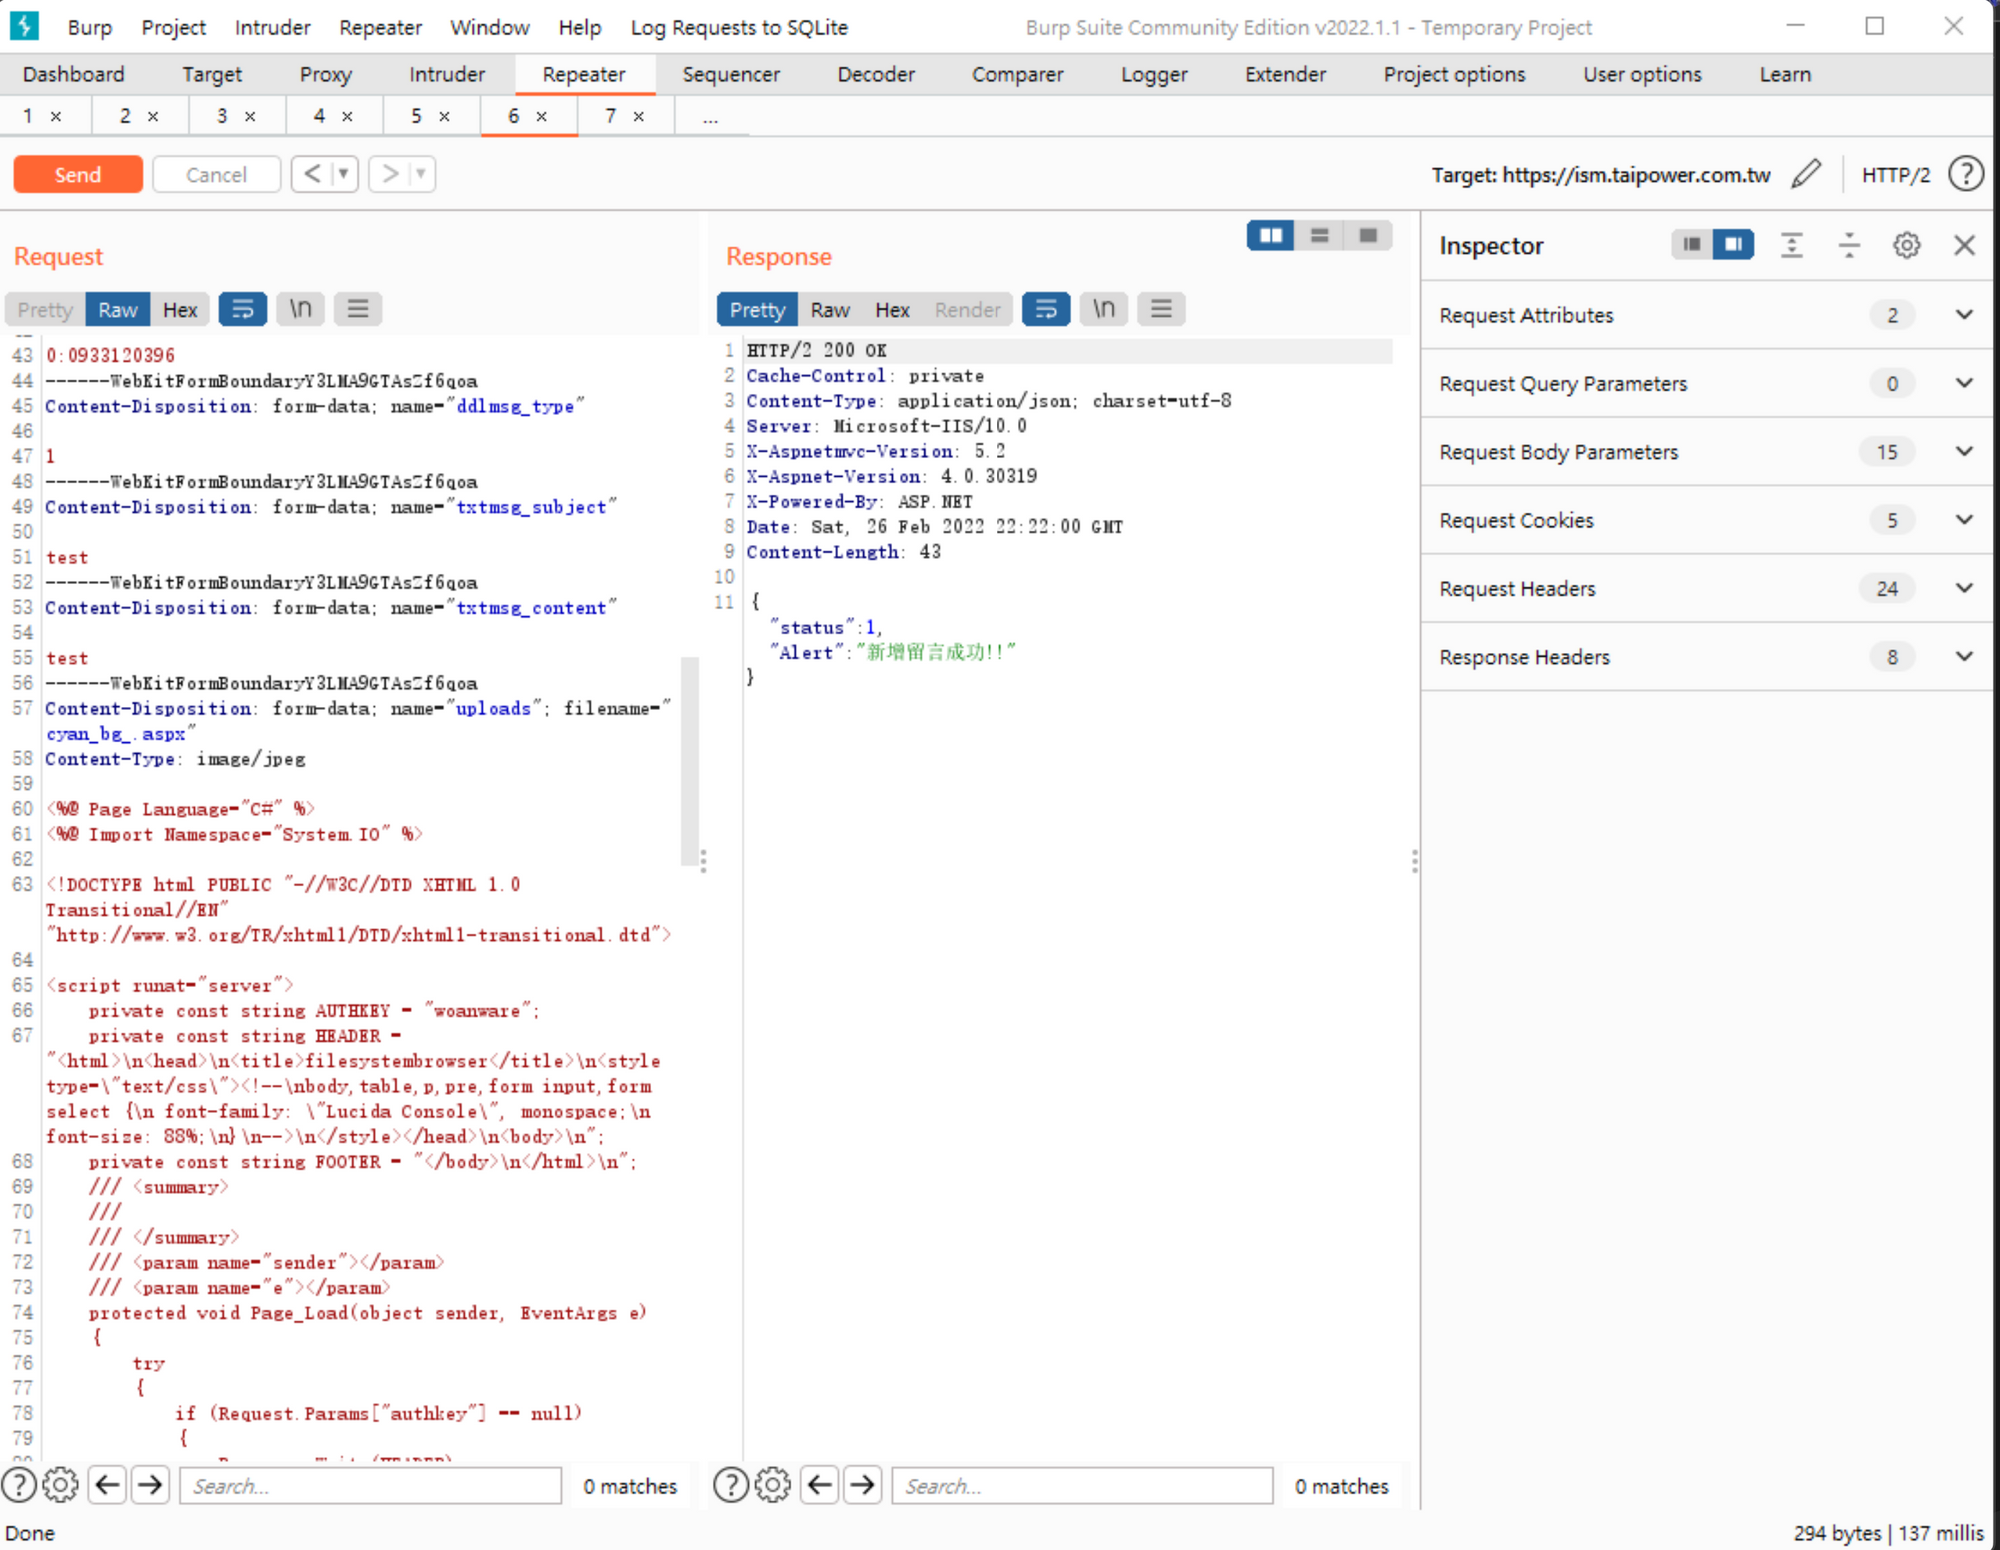Switch to Logger tab
The height and width of the screenshot is (1550, 2000).
(x=1154, y=74)
